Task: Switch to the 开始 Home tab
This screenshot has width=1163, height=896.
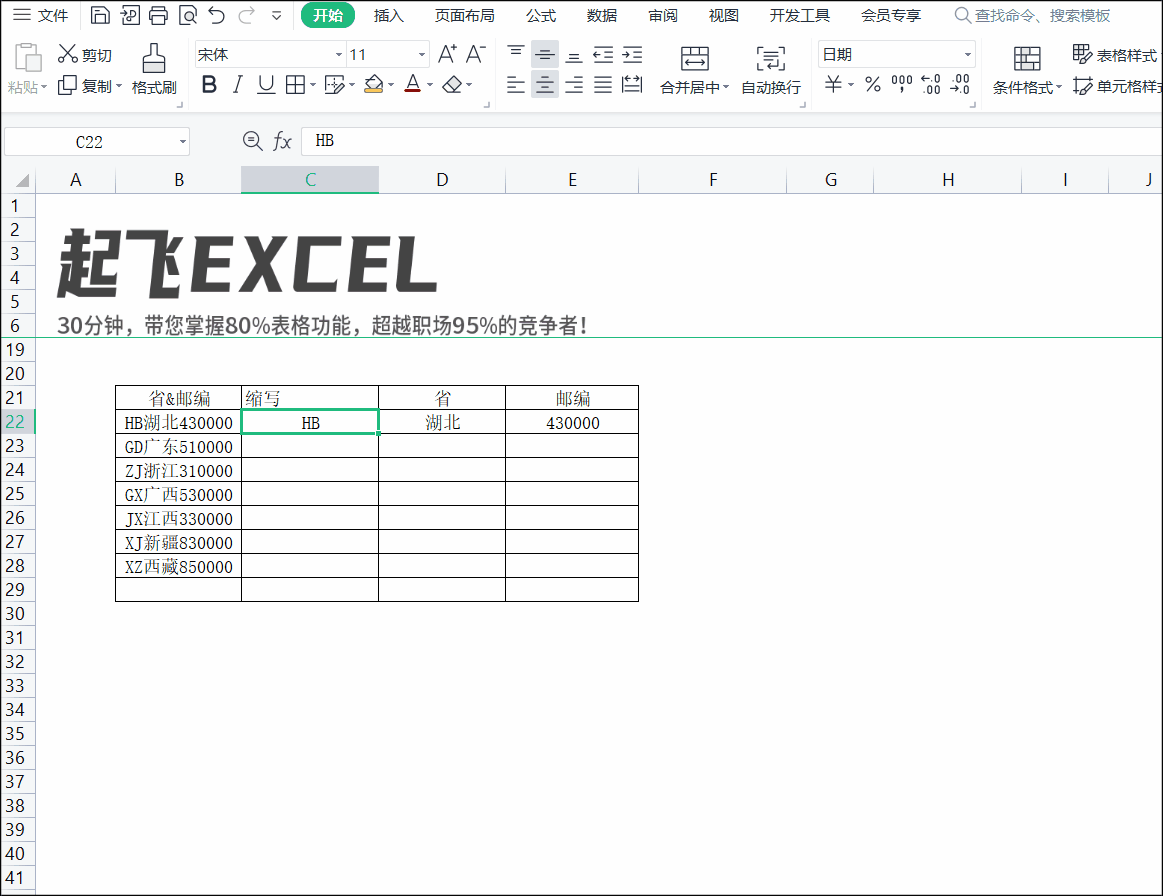Action: [328, 15]
